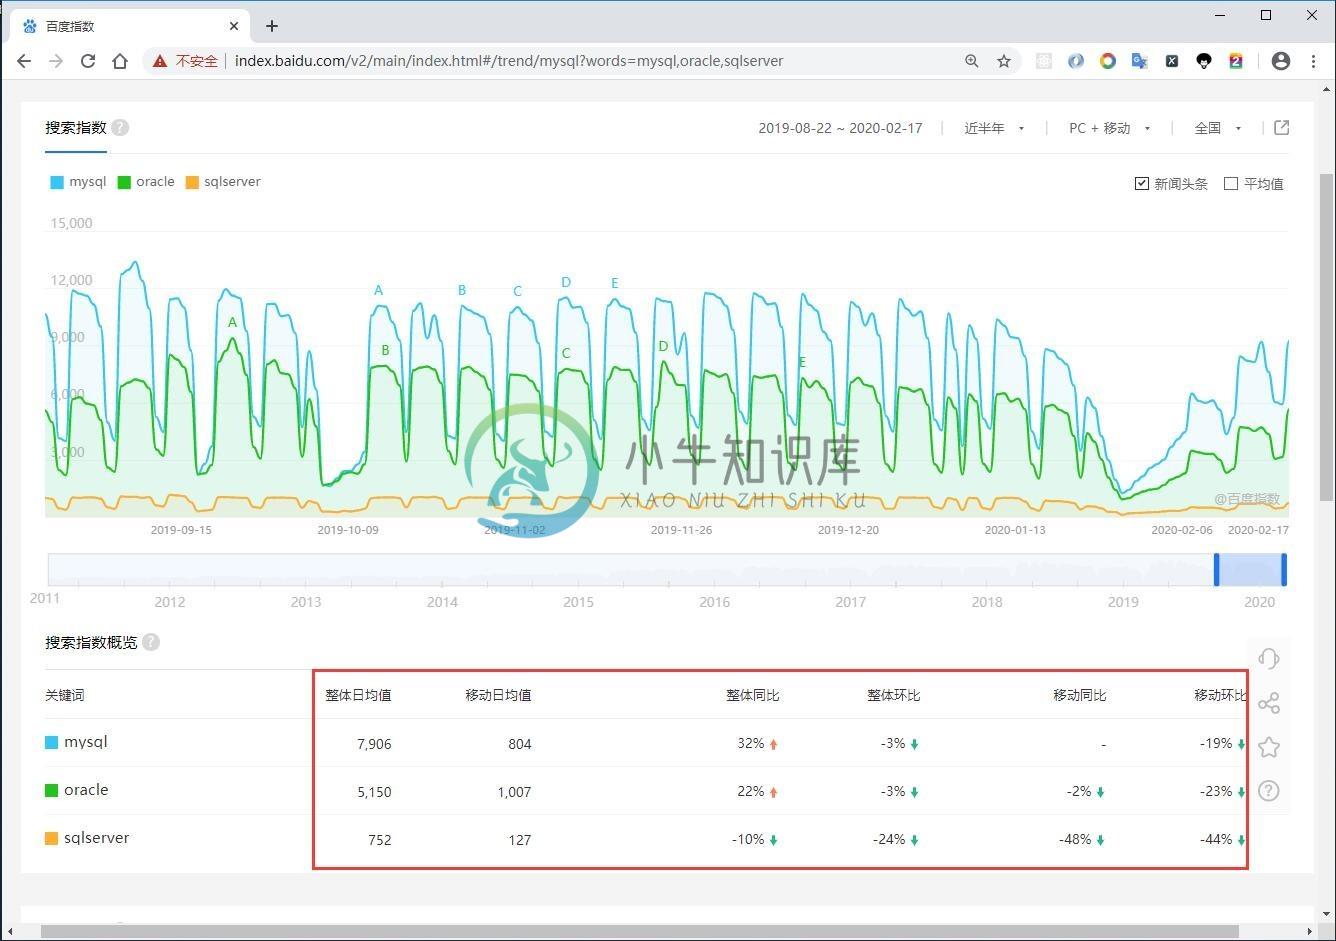Open the 全国 region dropdown
The image size is (1336, 941).
click(x=1218, y=128)
